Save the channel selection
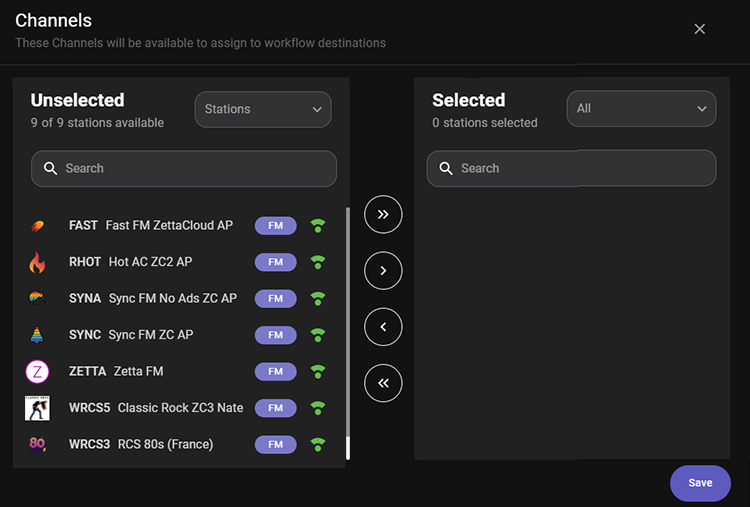 pyautogui.click(x=700, y=483)
